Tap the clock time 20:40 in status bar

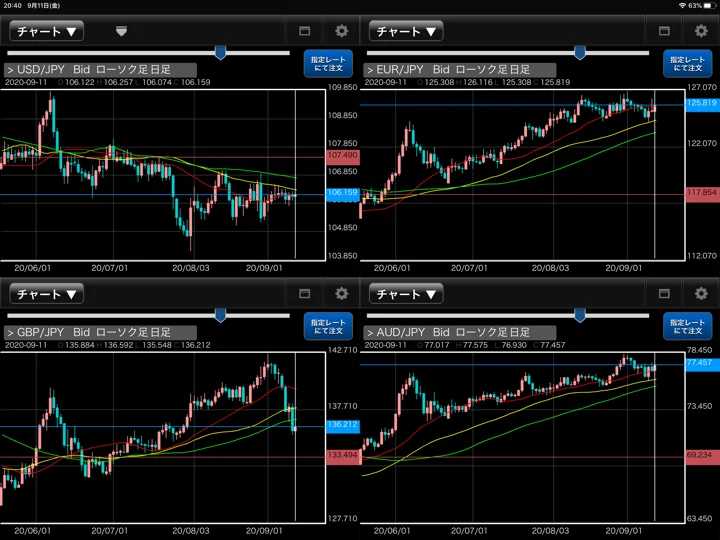[x=12, y=6]
